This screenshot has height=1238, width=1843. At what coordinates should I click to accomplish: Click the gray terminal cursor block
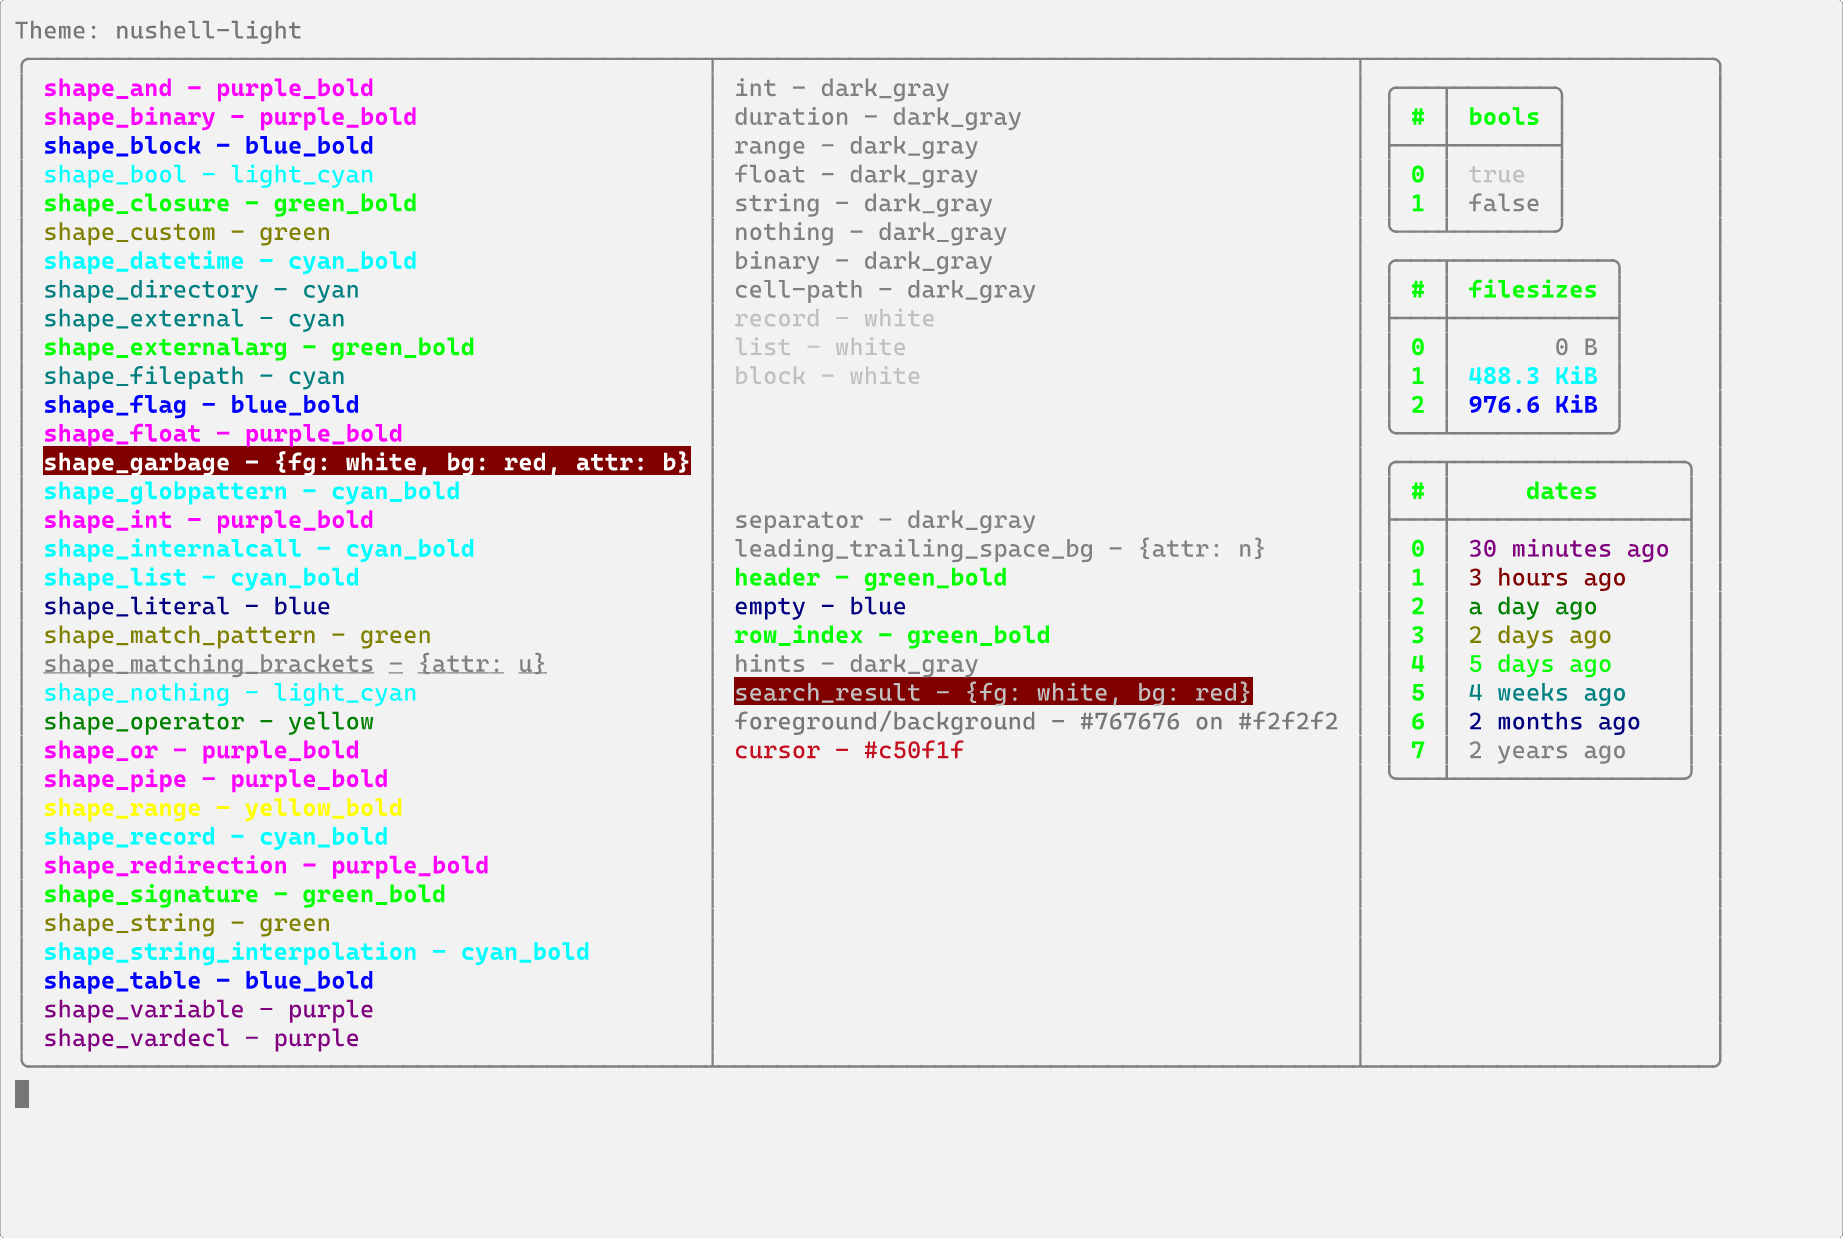pyautogui.click(x=22, y=1094)
